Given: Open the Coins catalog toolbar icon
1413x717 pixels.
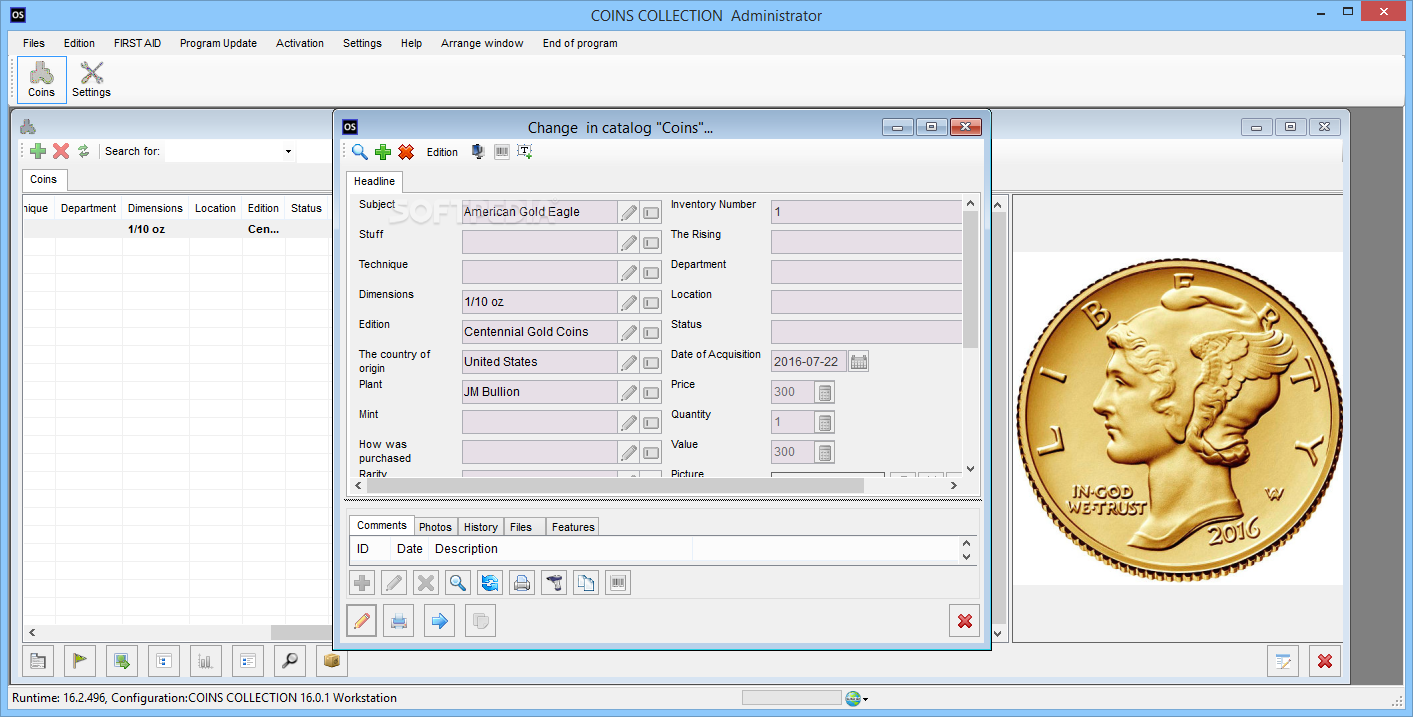Looking at the screenshot, I should (x=42, y=80).
